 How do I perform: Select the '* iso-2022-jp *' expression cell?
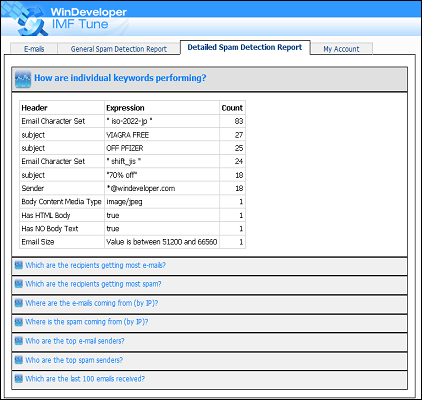click(162, 121)
